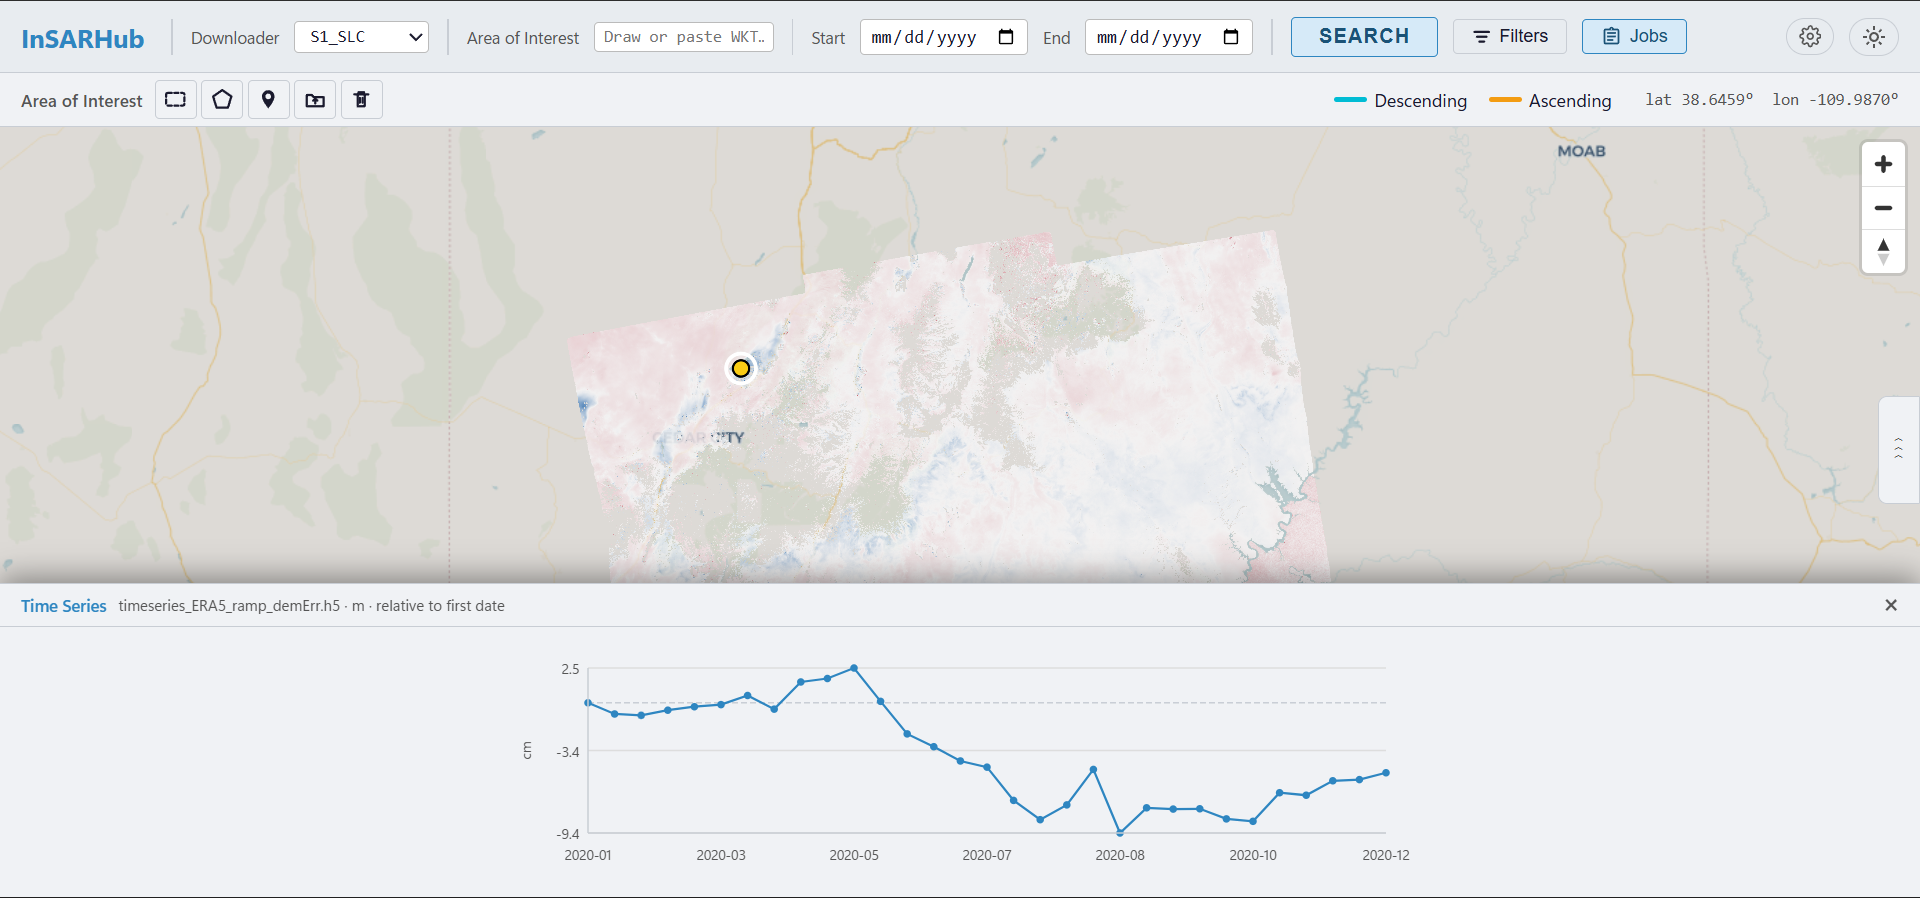The height and width of the screenshot is (898, 1920).
Task: Toggle light/dark theme sun icon
Action: click(x=1873, y=37)
